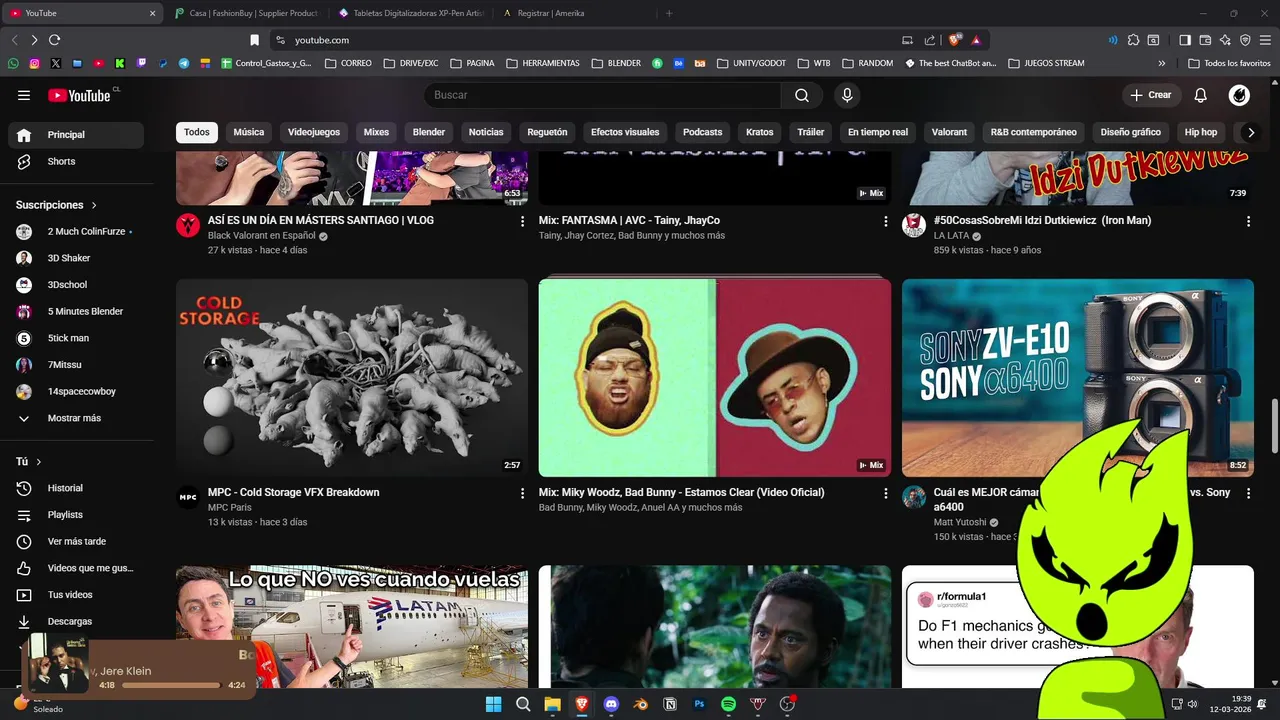Screen dimensions: 1280x720
Task: Open the X (Twitter) bookmark
Action: [x=55, y=63]
